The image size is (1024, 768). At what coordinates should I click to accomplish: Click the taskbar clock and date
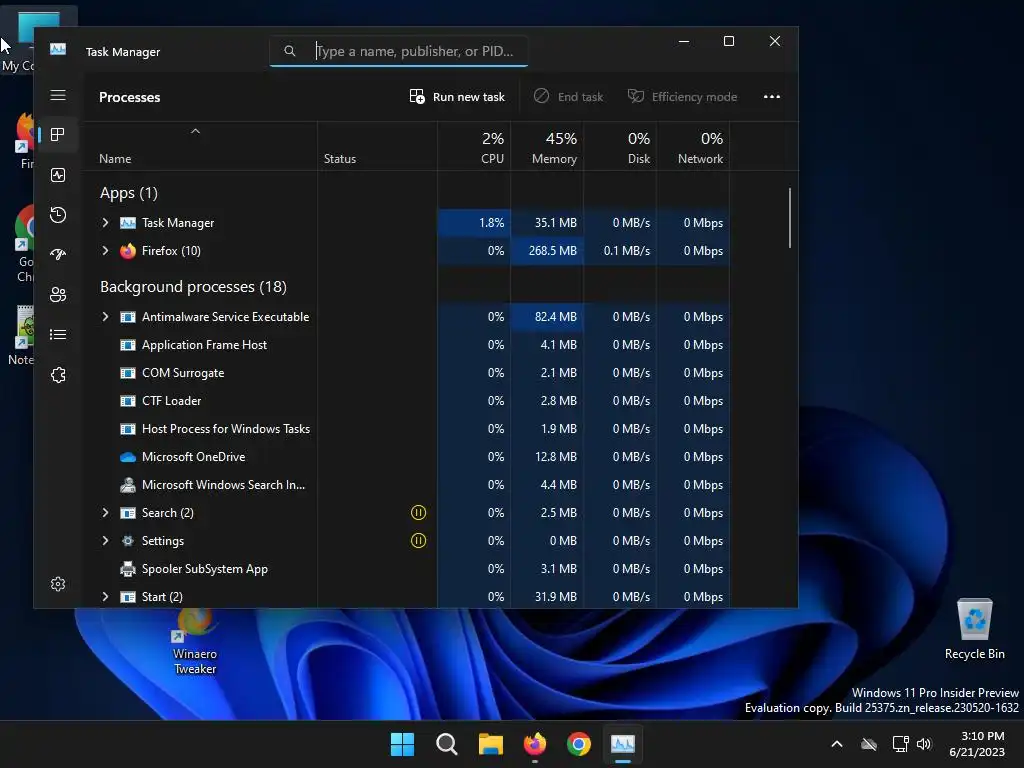977,744
